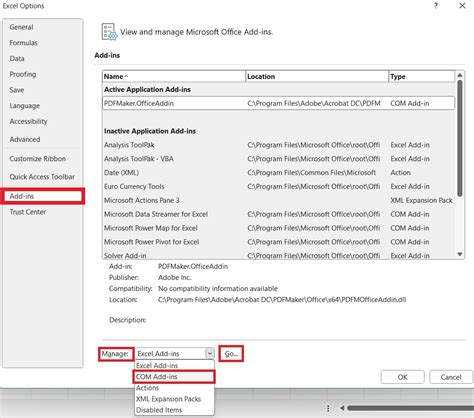
Task: Choose Actions from the Manage list
Action: click(174, 388)
